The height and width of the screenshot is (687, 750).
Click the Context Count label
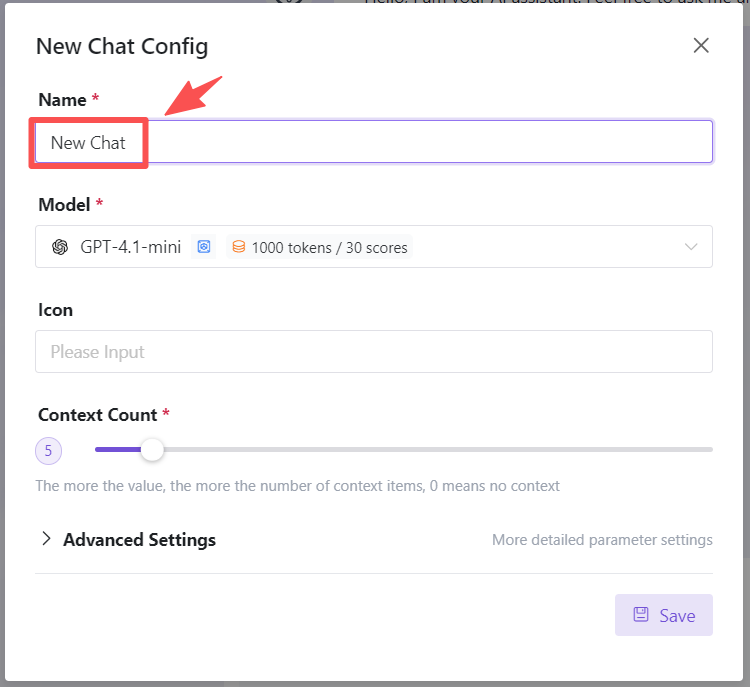pyautogui.click(x=97, y=414)
